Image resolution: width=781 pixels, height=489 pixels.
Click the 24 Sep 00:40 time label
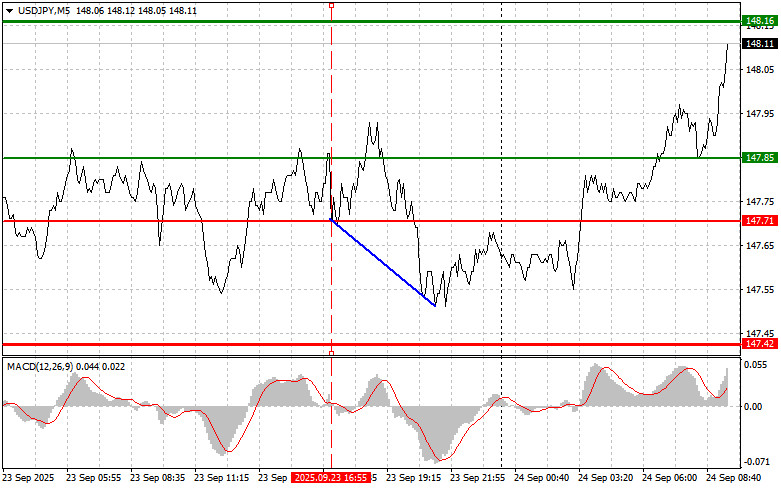coord(541,478)
